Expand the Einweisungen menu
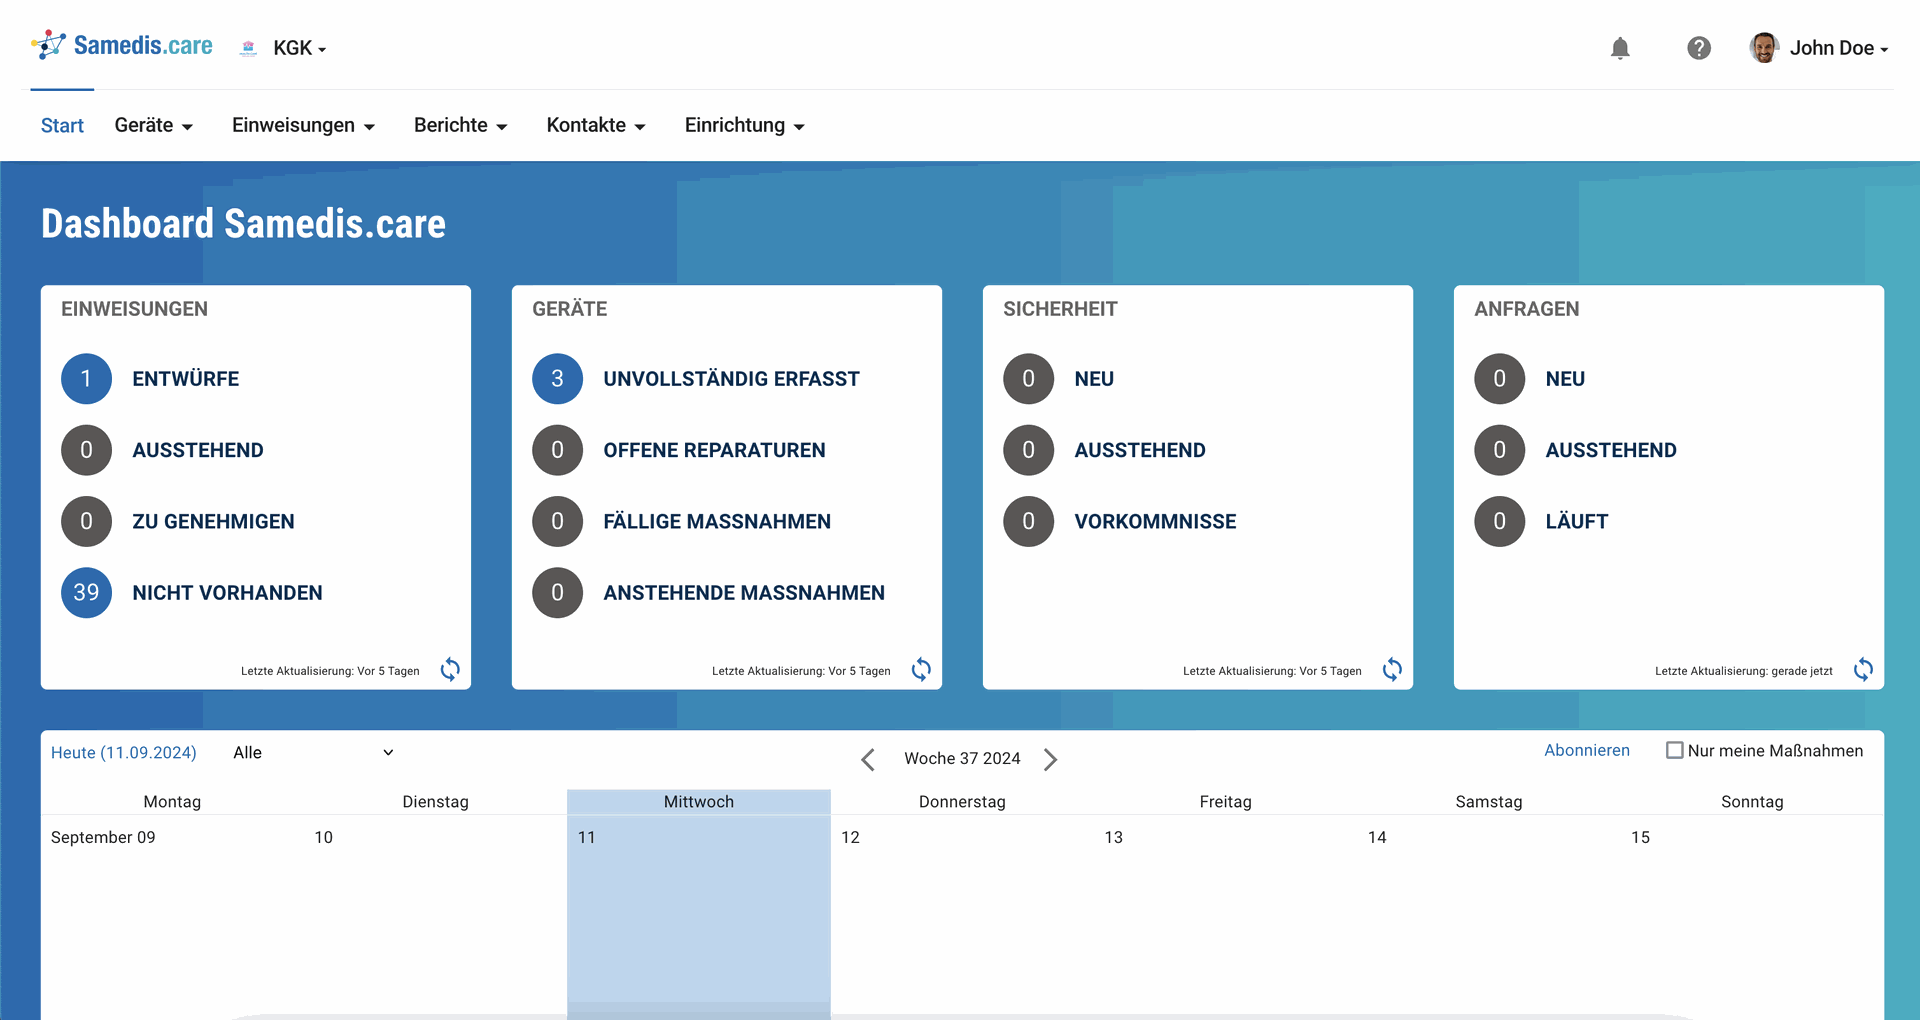Image resolution: width=1920 pixels, height=1020 pixels. coord(303,125)
